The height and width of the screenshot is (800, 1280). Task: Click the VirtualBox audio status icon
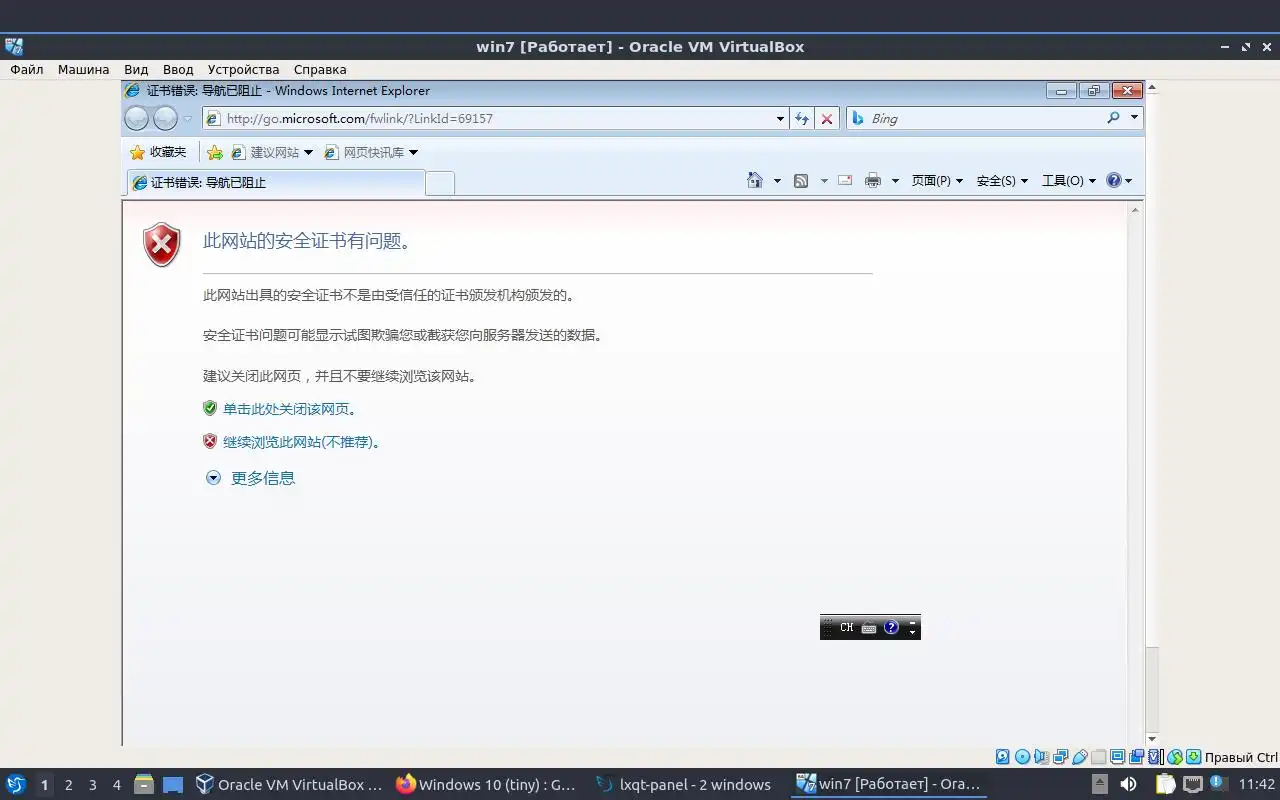pos(1041,757)
